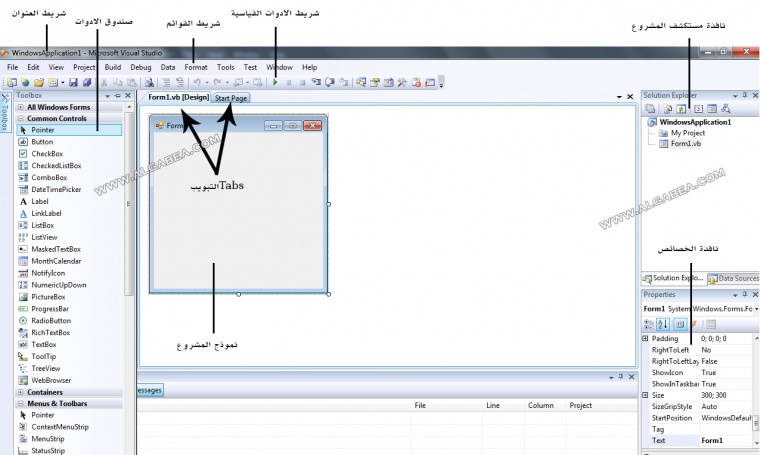Toggle Alphabetical sort in Properties toolbar

663,324
